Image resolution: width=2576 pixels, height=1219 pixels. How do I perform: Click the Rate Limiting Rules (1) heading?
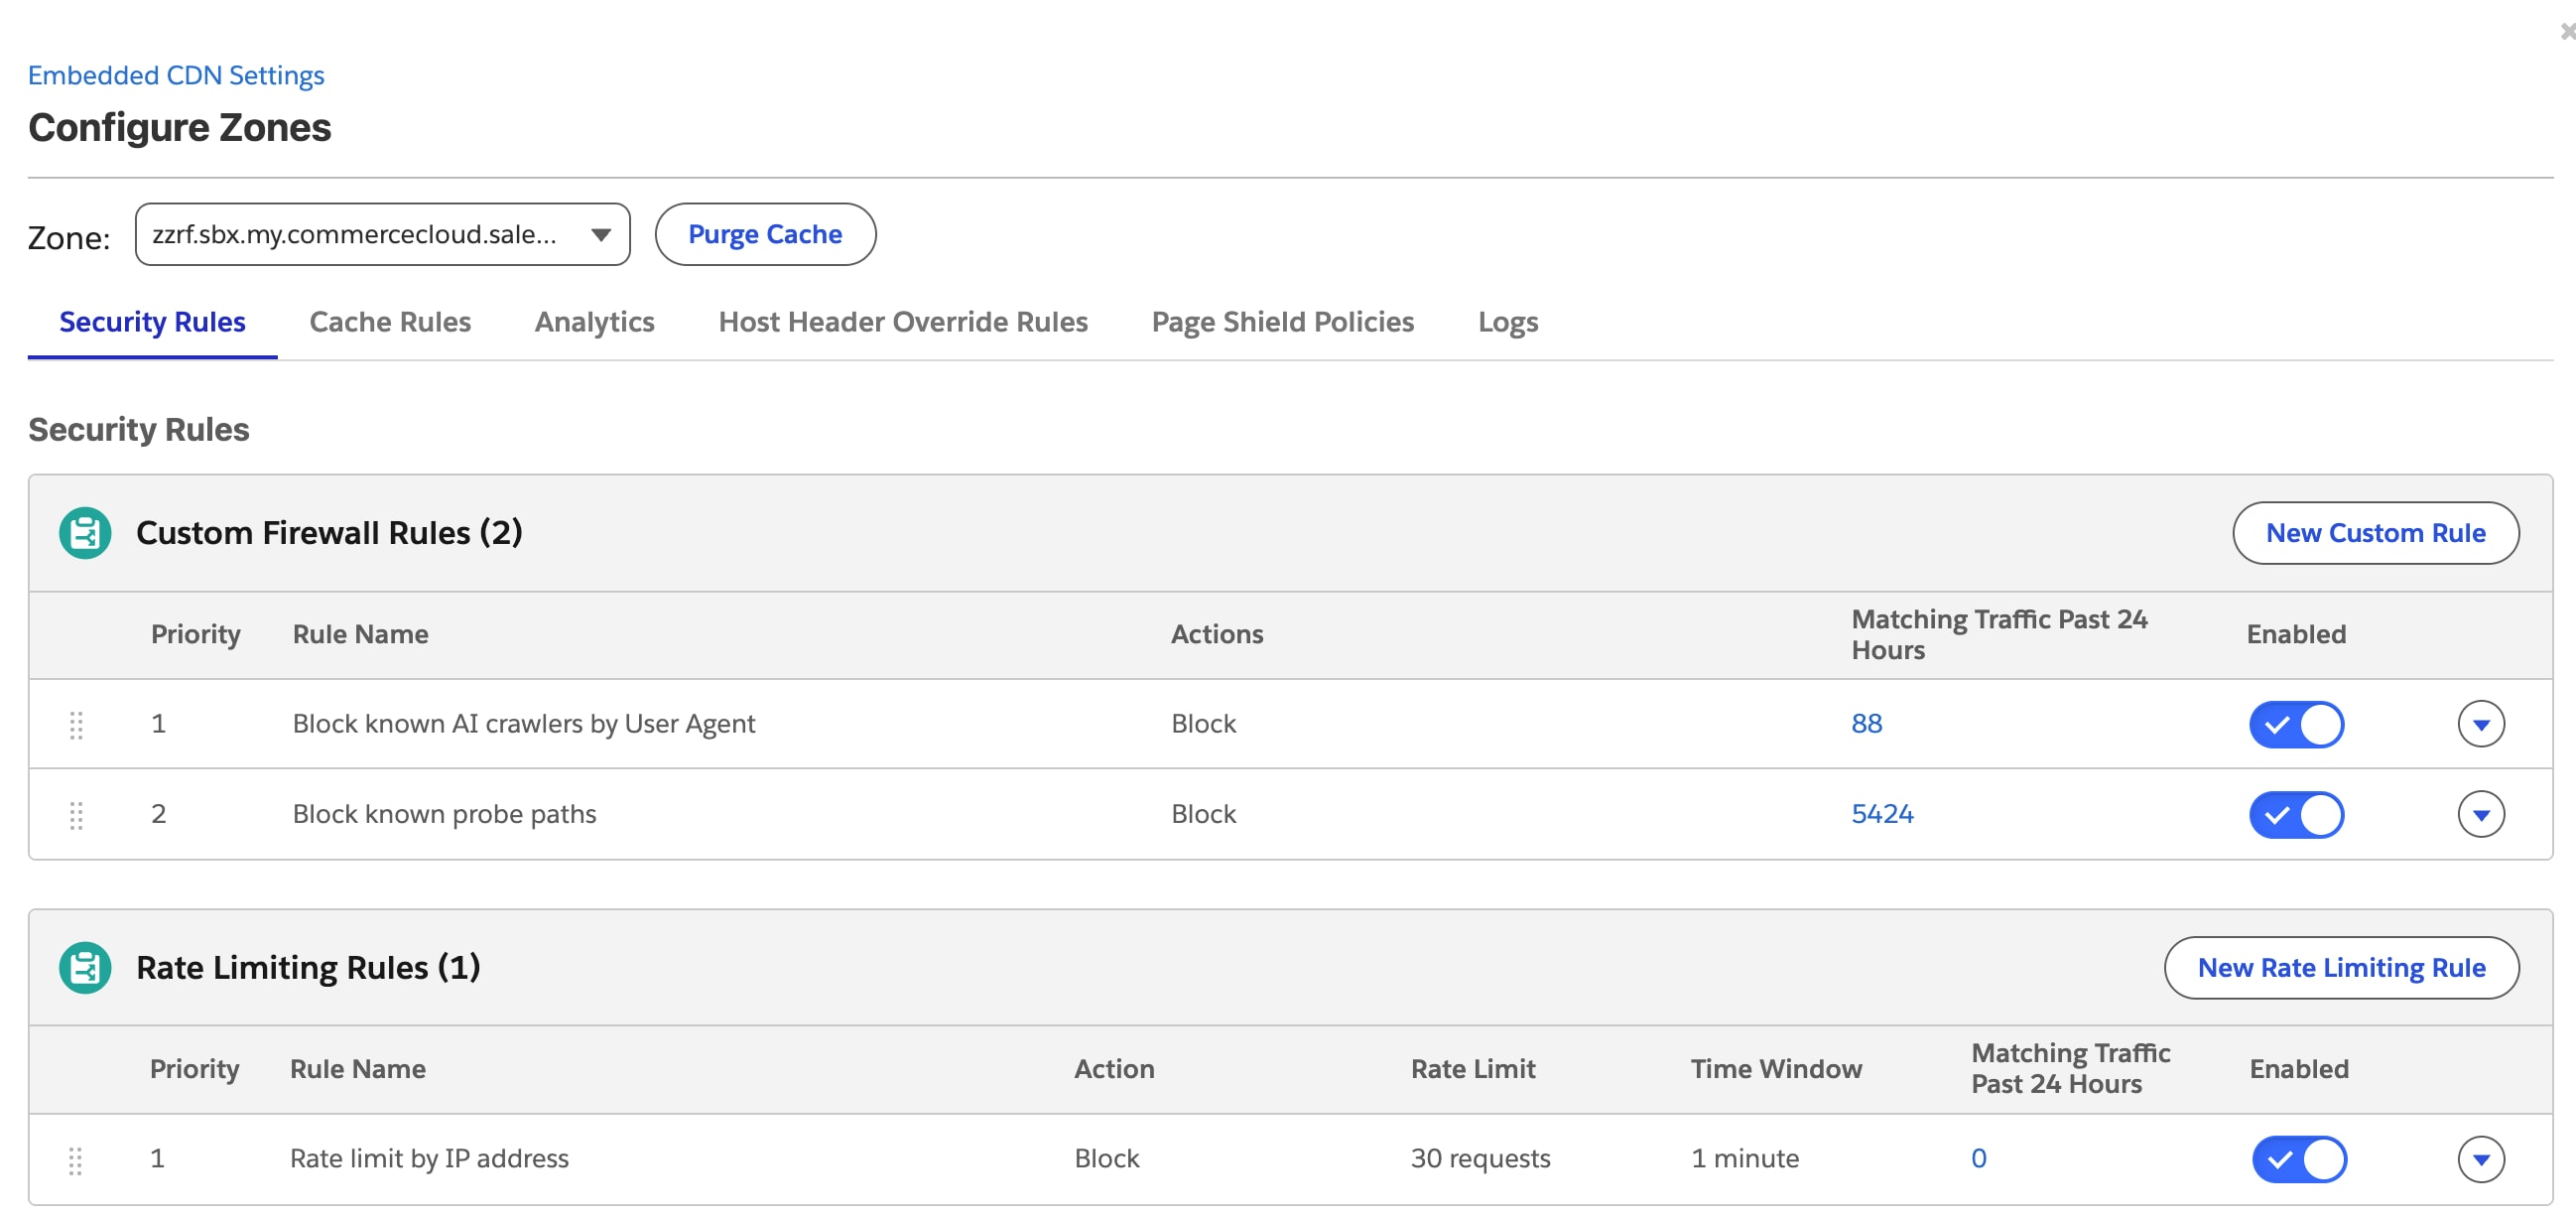click(308, 968)
